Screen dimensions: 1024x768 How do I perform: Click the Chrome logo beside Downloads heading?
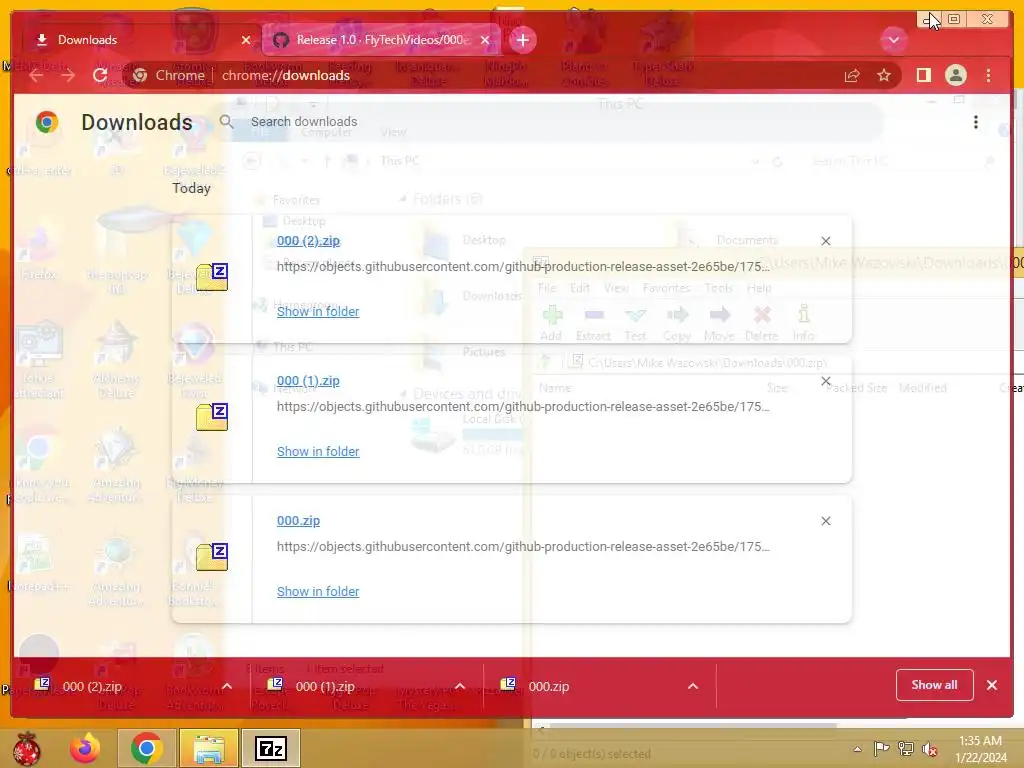[x=46, y=122]
